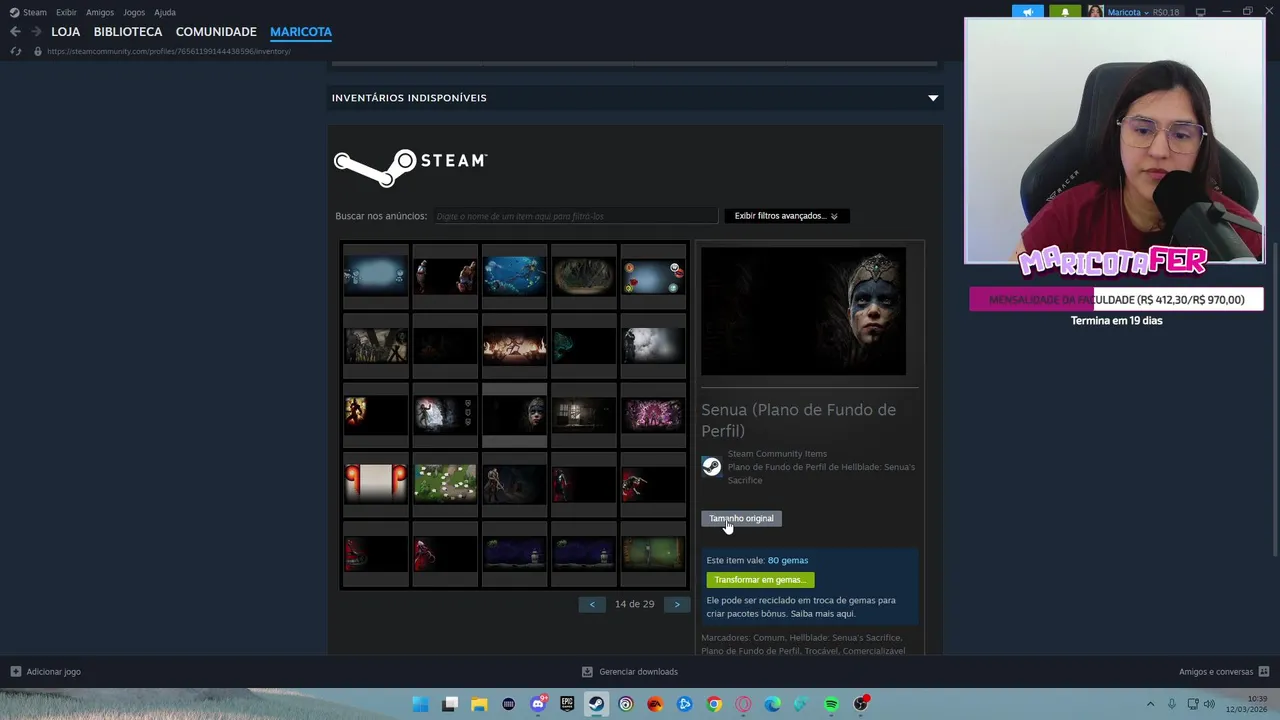Click the large Senua background preview image
Screen dimensions: 1280x720
point(803,312)
